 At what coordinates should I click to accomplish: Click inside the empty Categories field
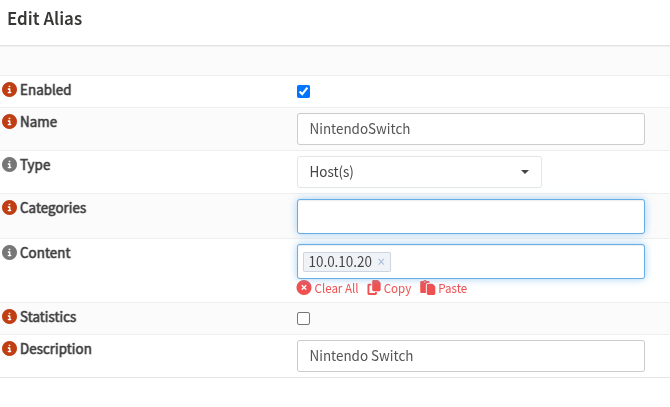click(x=471, y=217)
